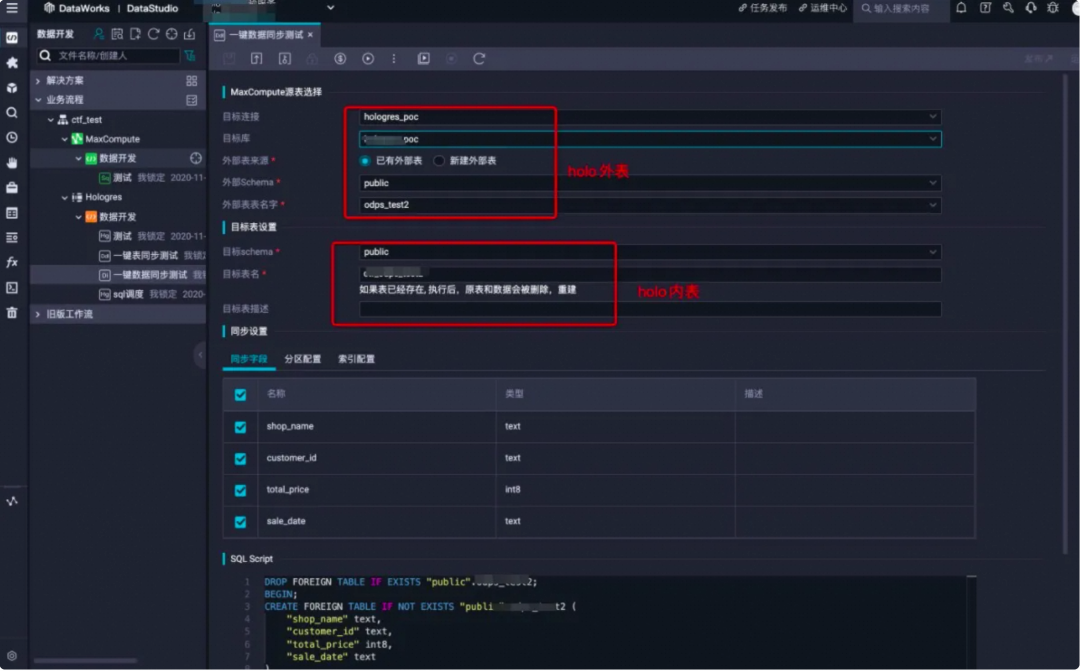Open the hamburger menu at top left

click(12, 8)
